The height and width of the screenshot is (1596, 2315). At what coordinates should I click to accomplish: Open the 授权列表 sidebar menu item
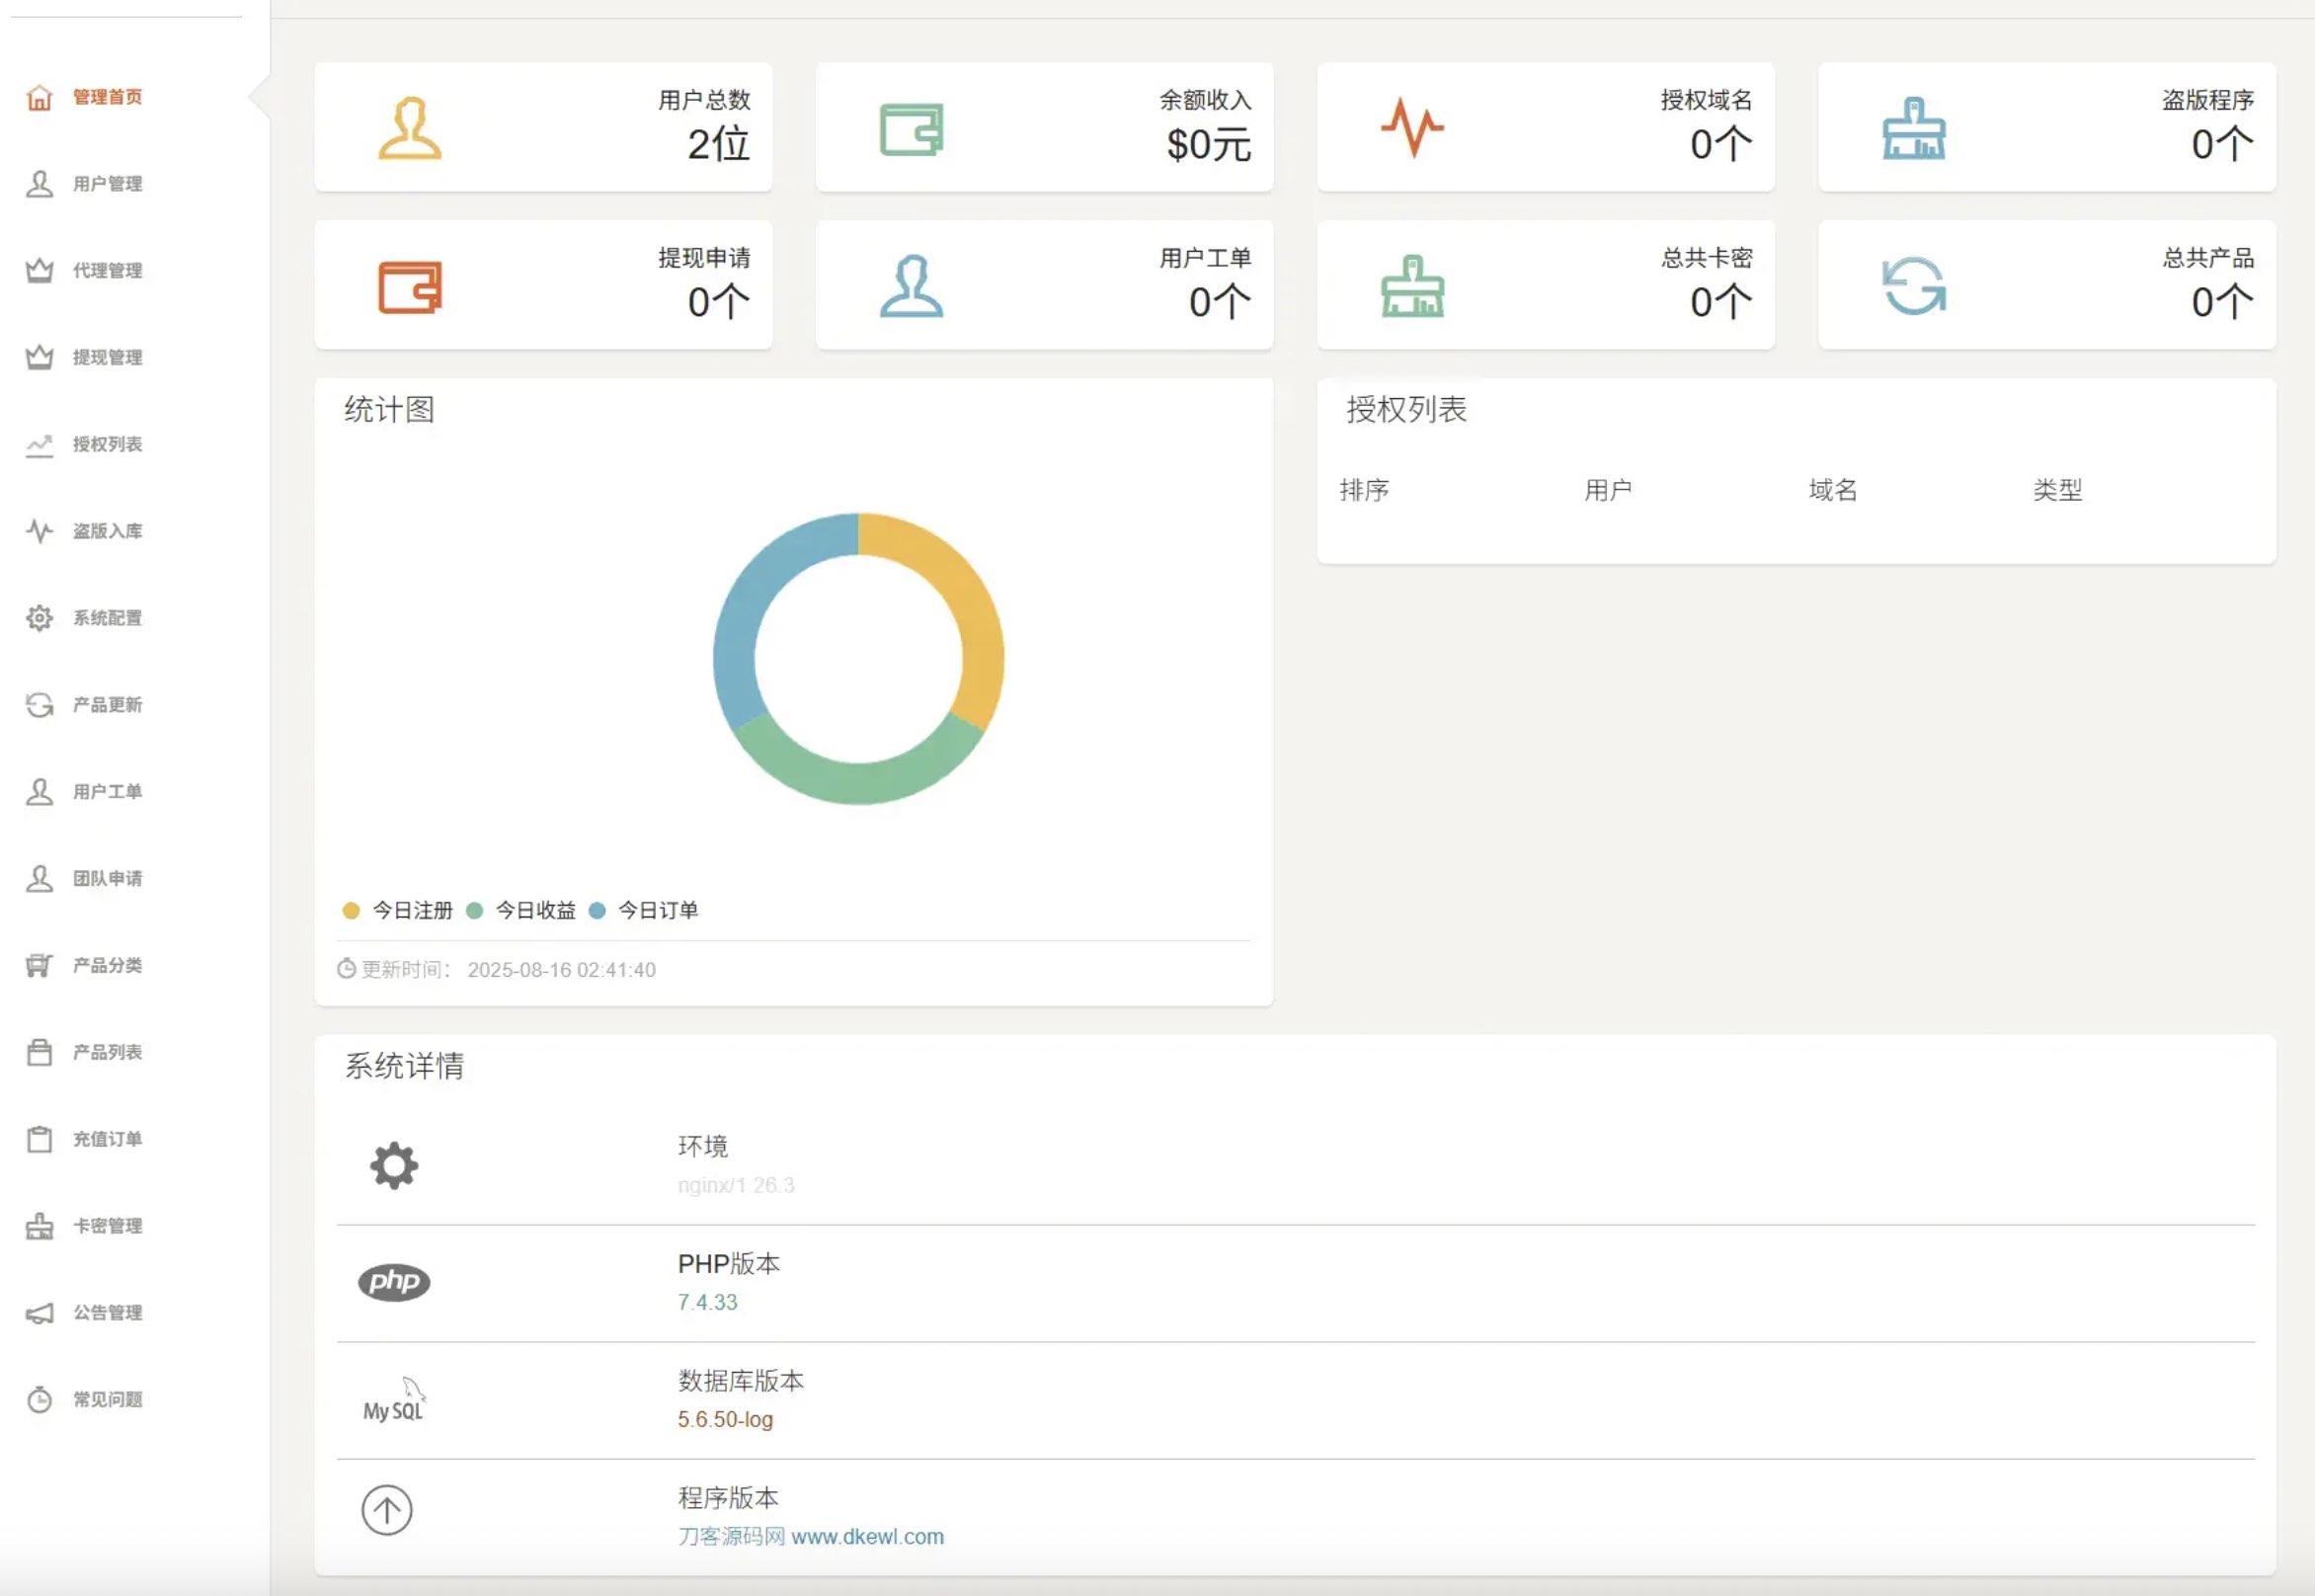coord(107,444)
